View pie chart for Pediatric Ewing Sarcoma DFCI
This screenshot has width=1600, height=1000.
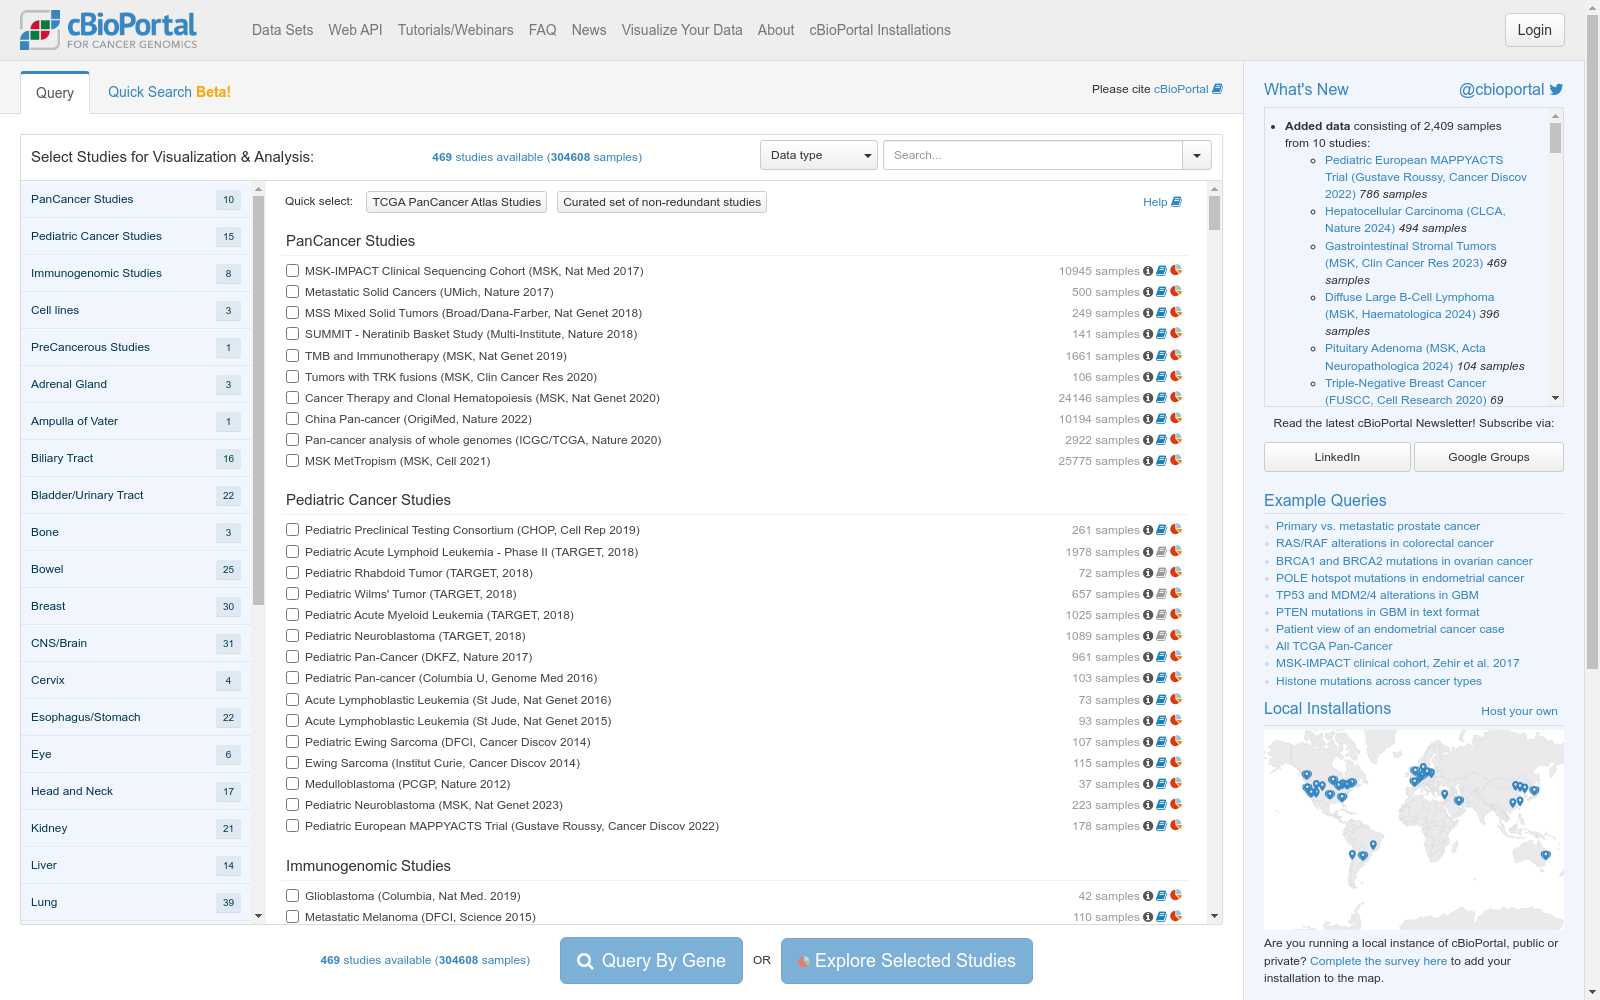(1176, 742)
